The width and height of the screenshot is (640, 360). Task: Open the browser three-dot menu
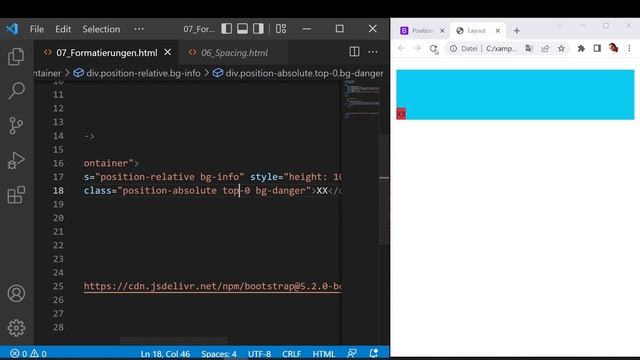629,49
